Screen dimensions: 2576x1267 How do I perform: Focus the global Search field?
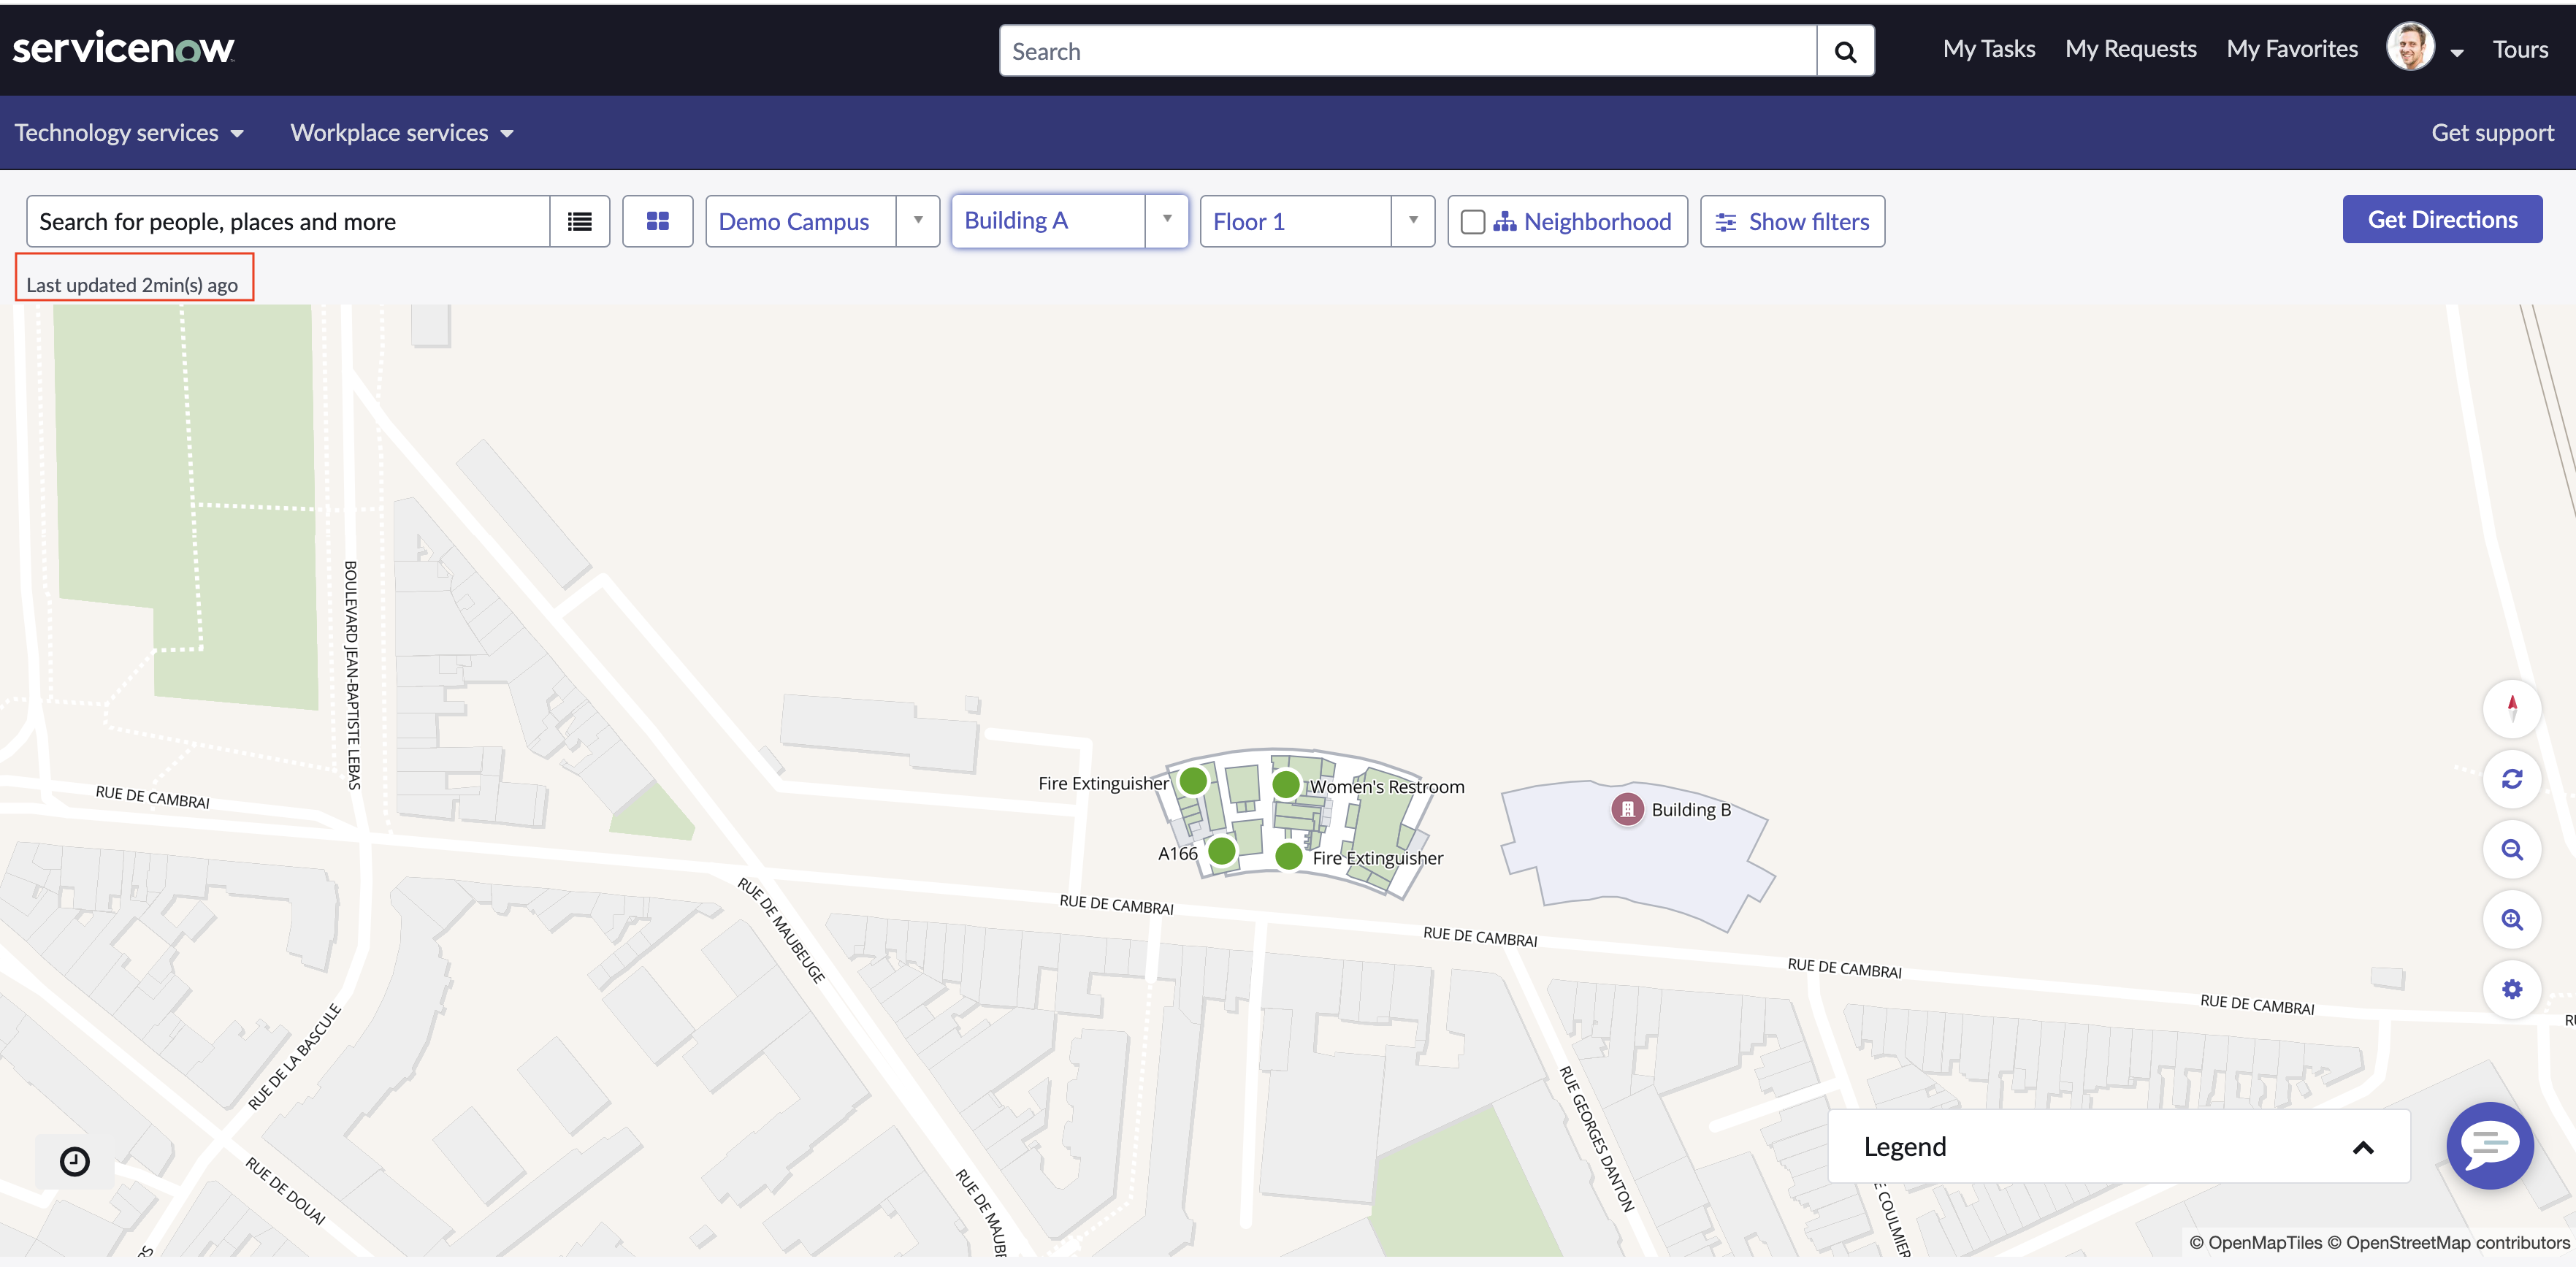(1408, 51)
